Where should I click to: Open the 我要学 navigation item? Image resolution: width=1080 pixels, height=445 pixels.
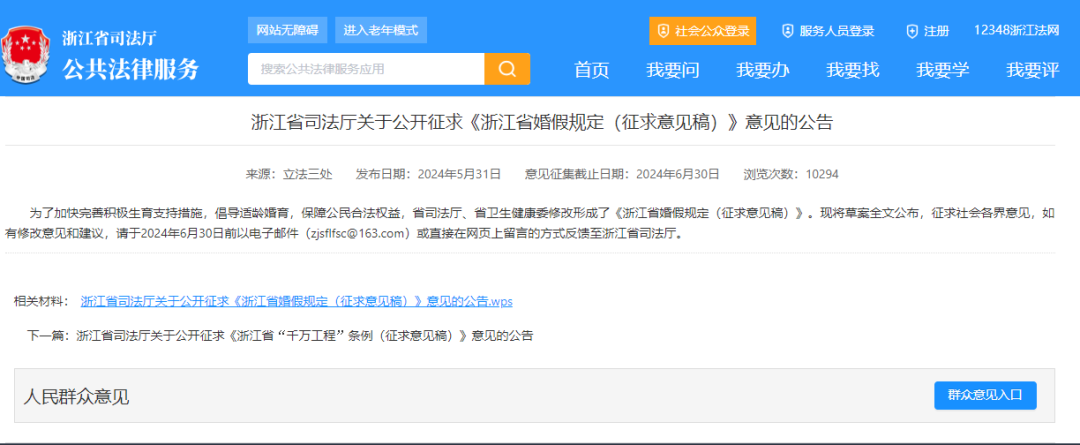942,70
